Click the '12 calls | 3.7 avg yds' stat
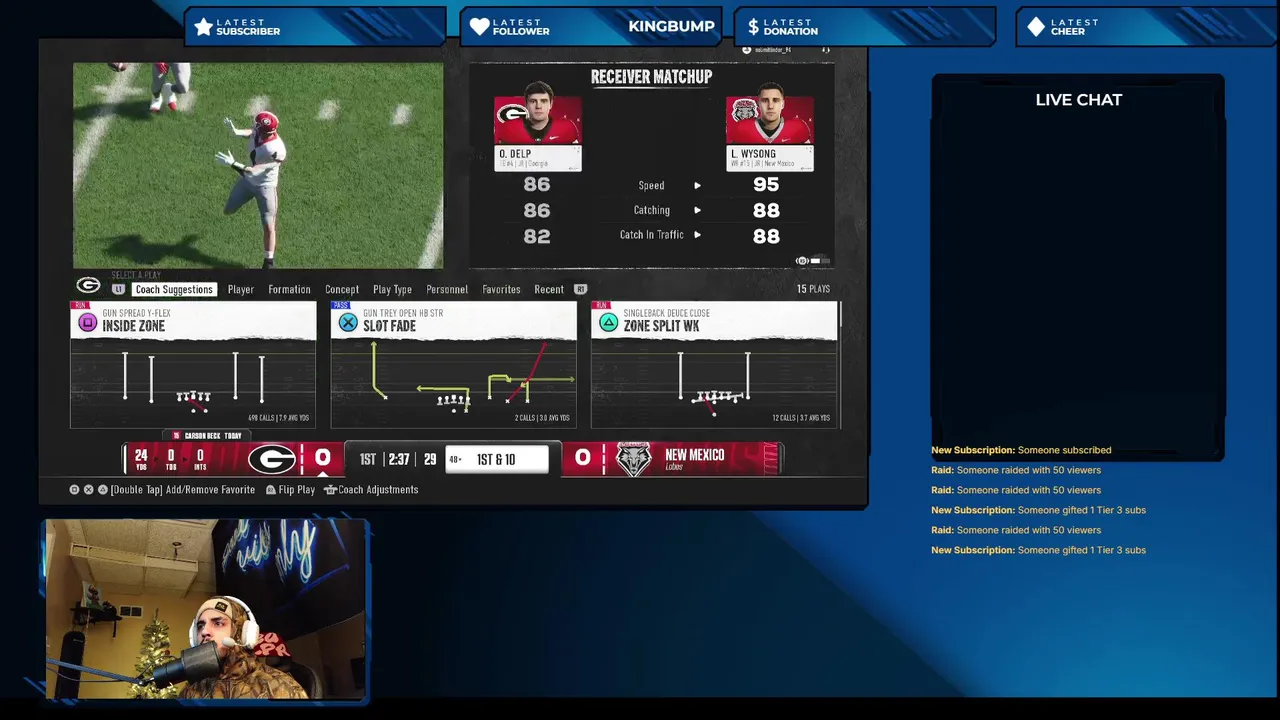 pyautogui.click(x=802, y=418)
